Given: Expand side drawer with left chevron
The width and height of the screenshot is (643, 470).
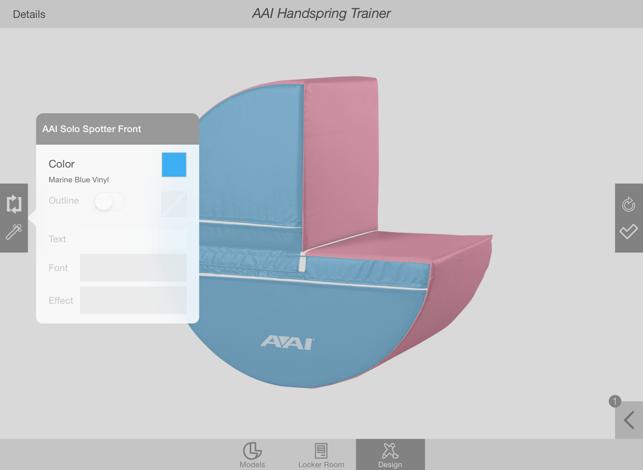Looking at the screenshot, I should pos(629,420).
